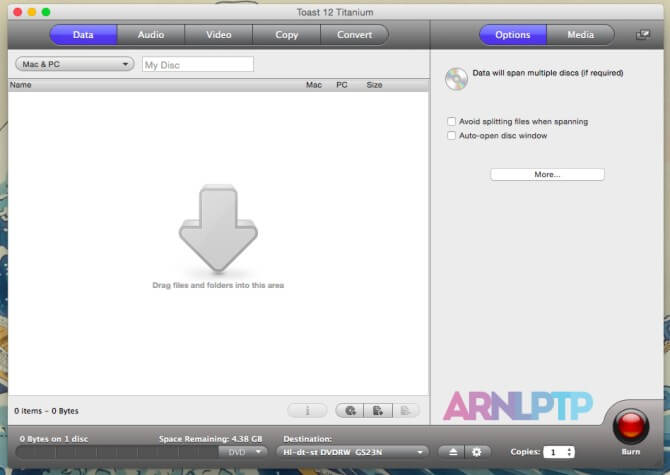This screenshot has height=475, width=670.
Task: Click the Copies number field
Action: tap(554, 452)
